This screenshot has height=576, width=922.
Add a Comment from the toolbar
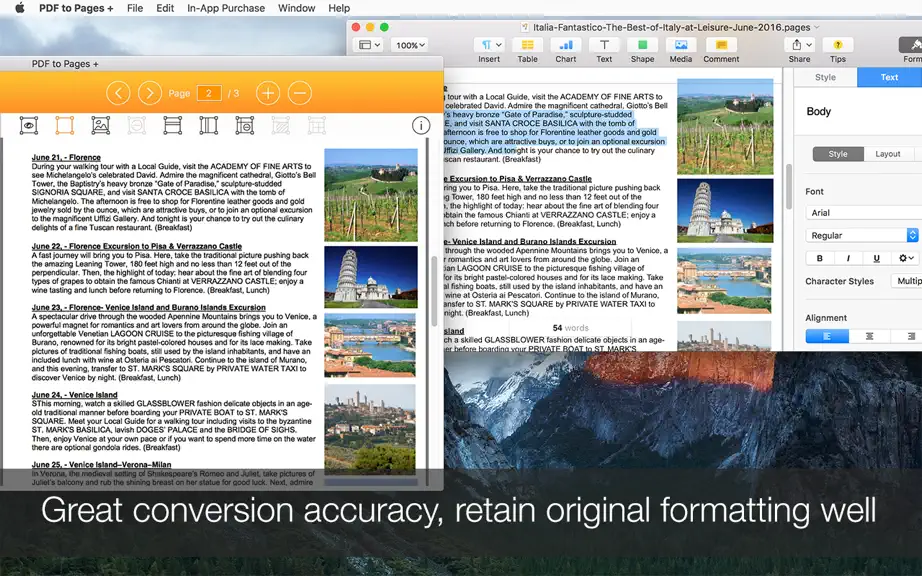point(721,51)
